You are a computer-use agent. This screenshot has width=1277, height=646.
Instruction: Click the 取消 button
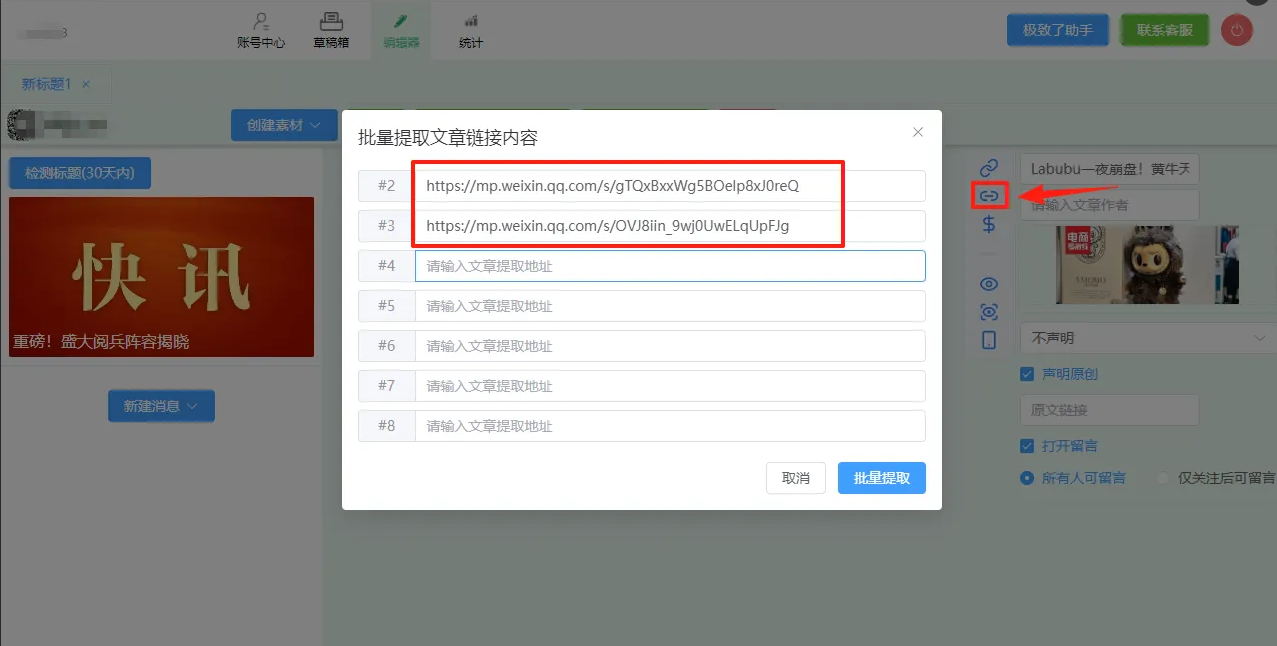click(x=795, y=478)
